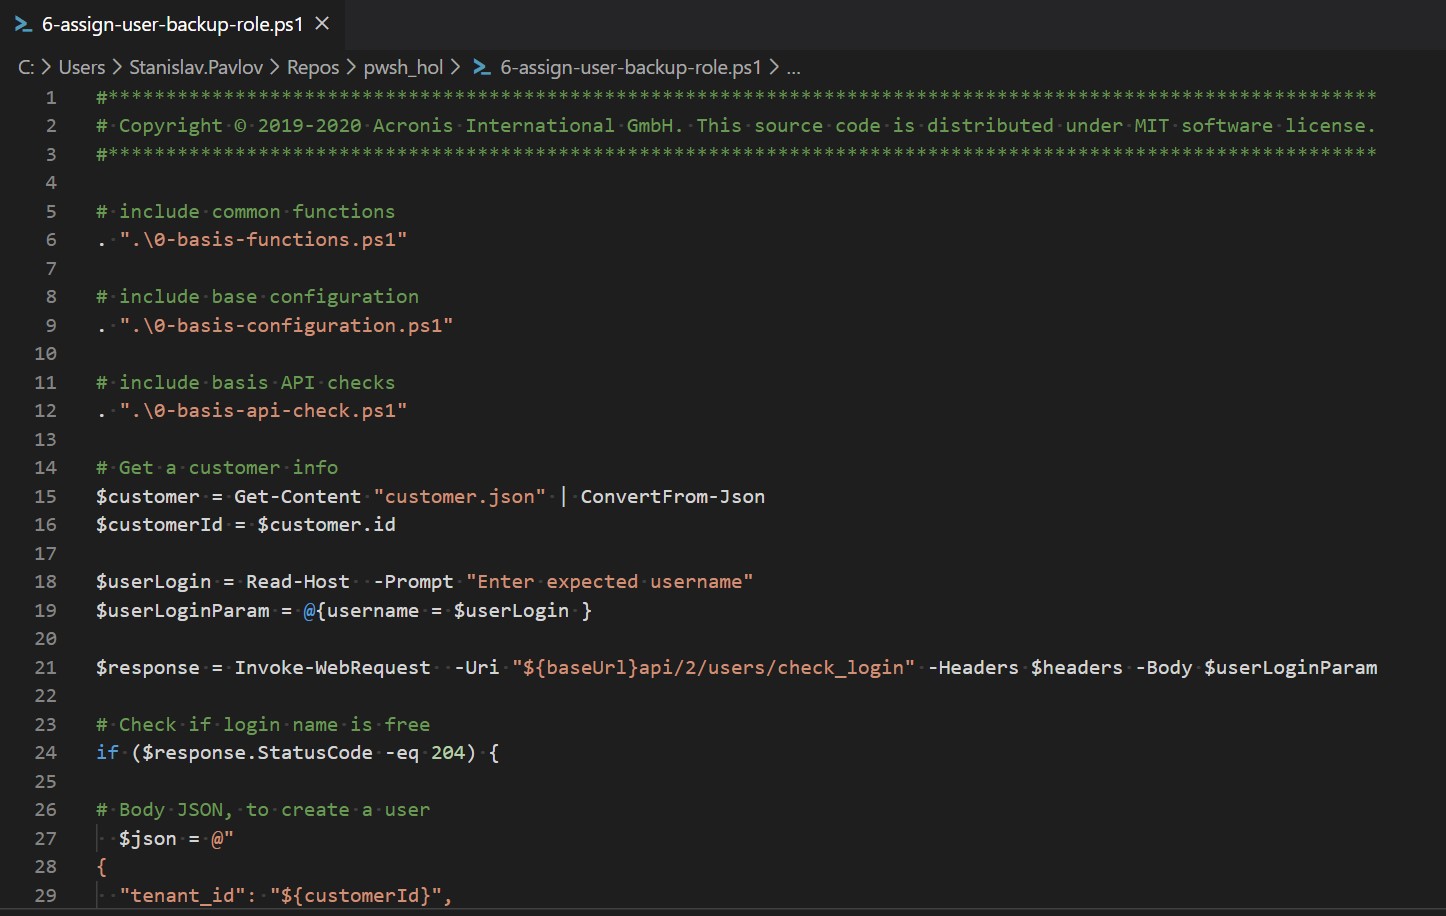Click the Invoke-WebRequest cmdlet

click(333, 667)
